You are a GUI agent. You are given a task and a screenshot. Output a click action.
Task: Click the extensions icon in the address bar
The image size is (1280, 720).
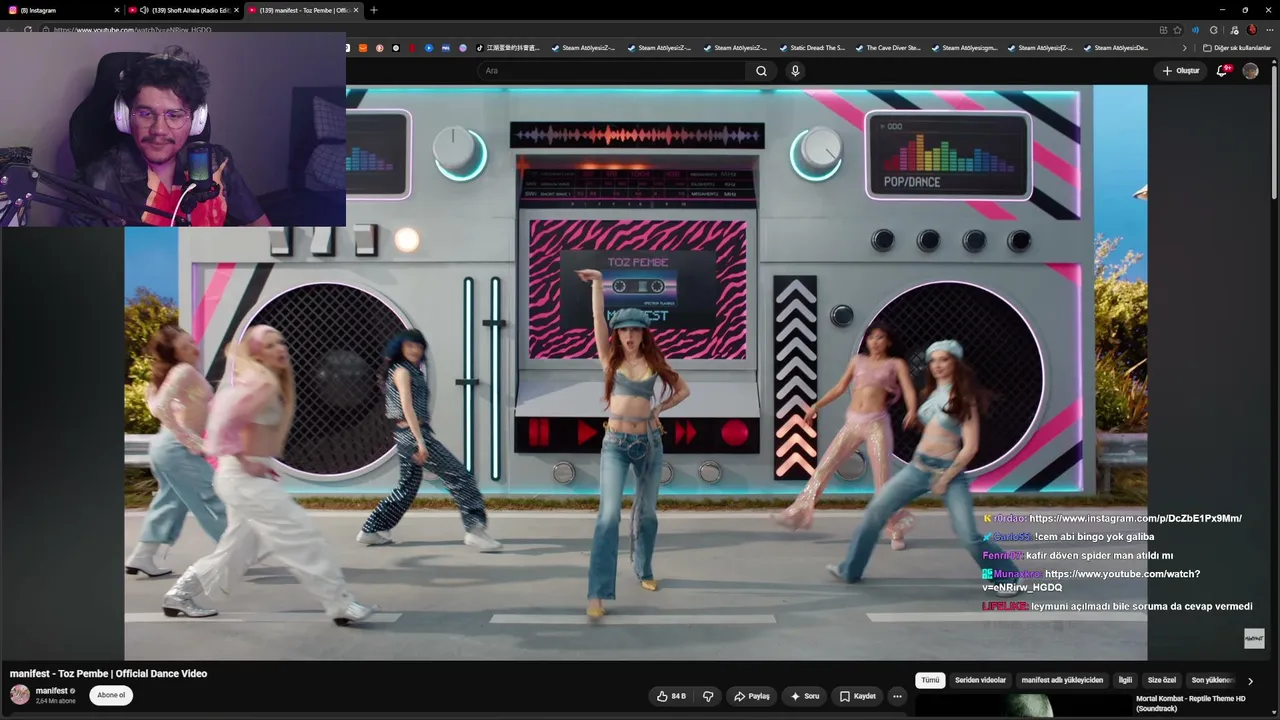[x=1214, y=30]
